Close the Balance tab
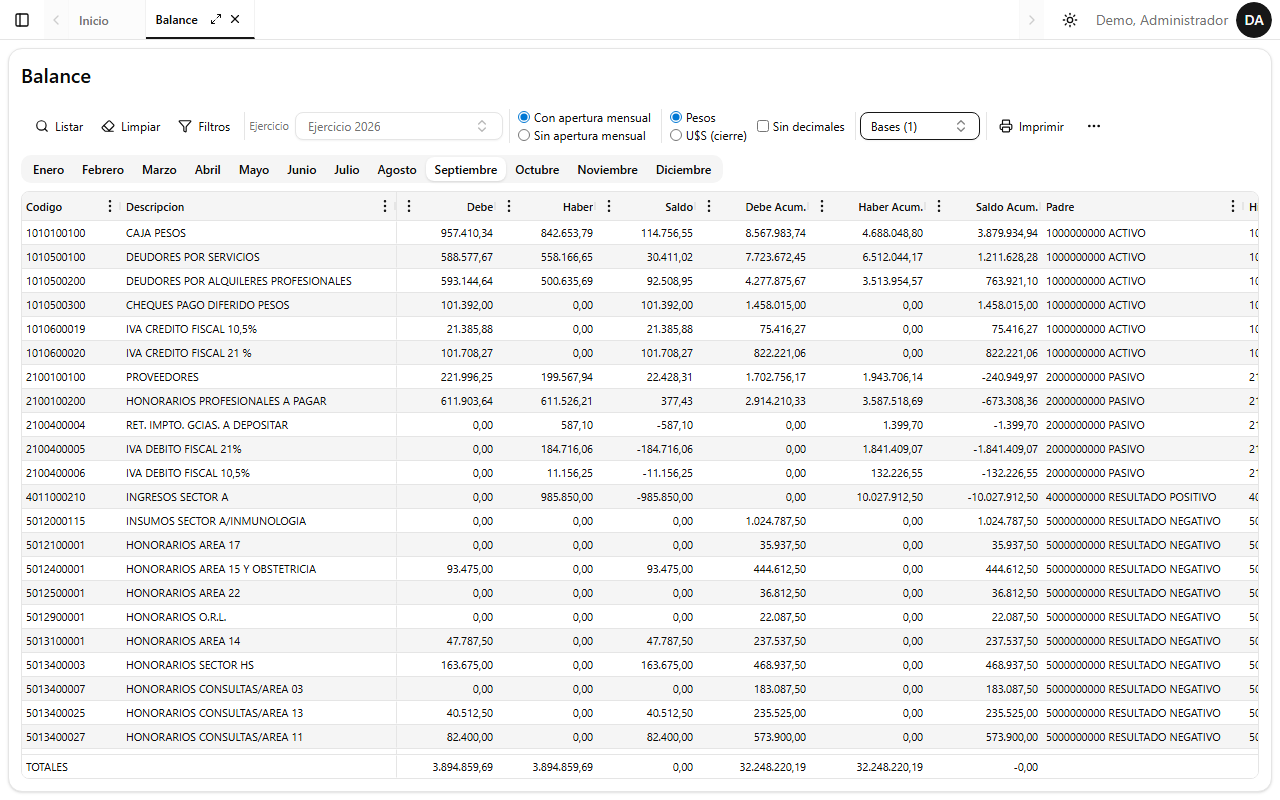 point(235,19)
